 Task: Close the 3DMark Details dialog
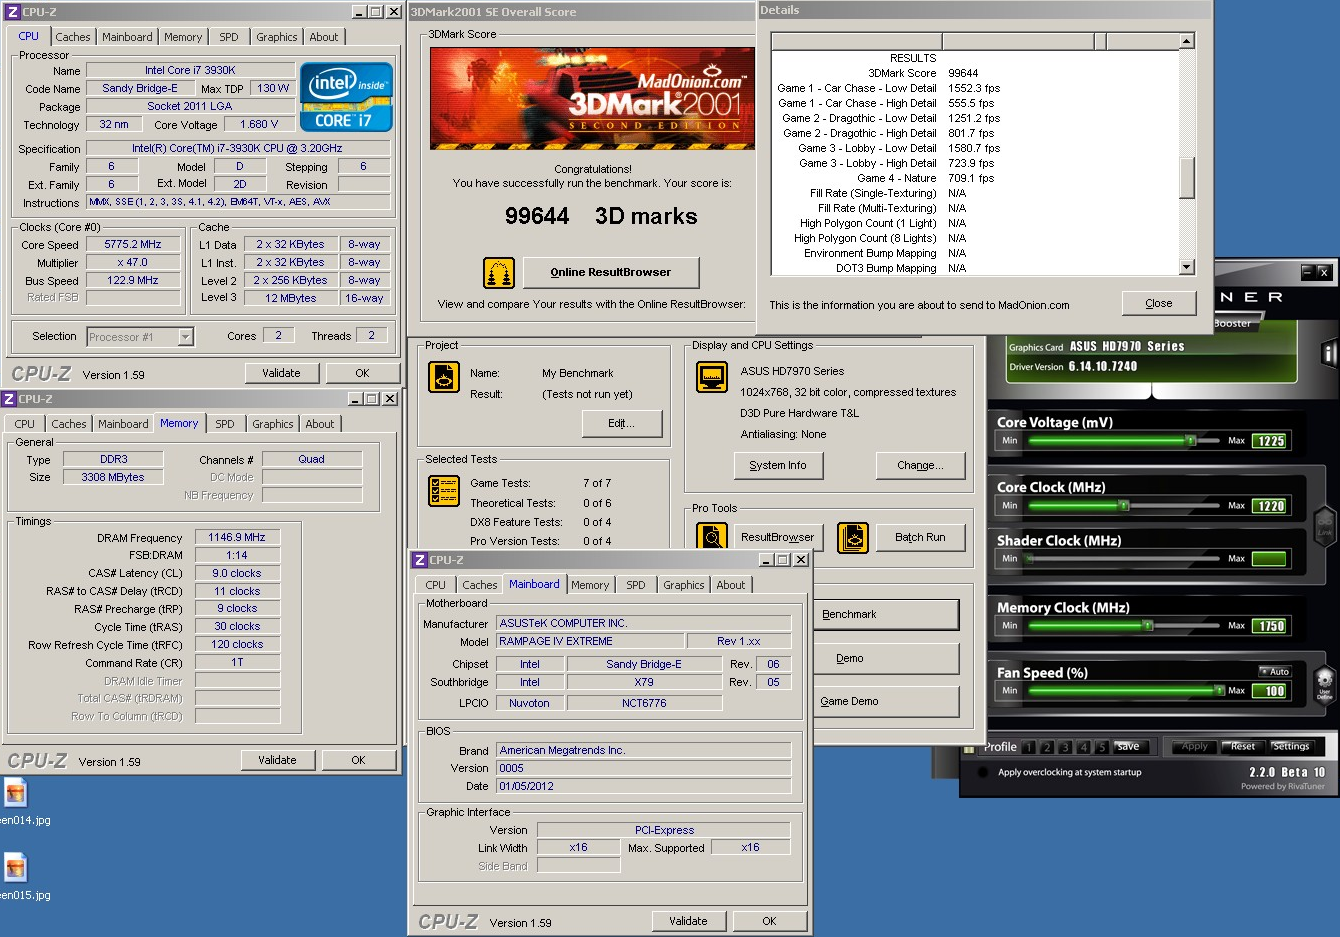[x=1159, y=303]
